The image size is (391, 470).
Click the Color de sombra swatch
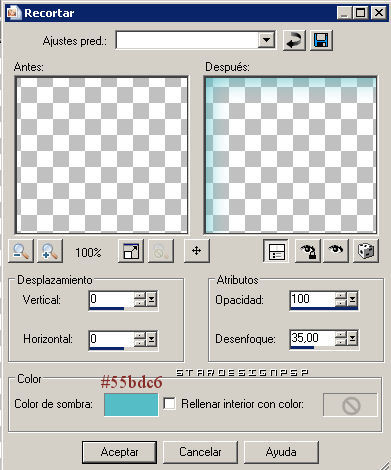pos(131,405)
